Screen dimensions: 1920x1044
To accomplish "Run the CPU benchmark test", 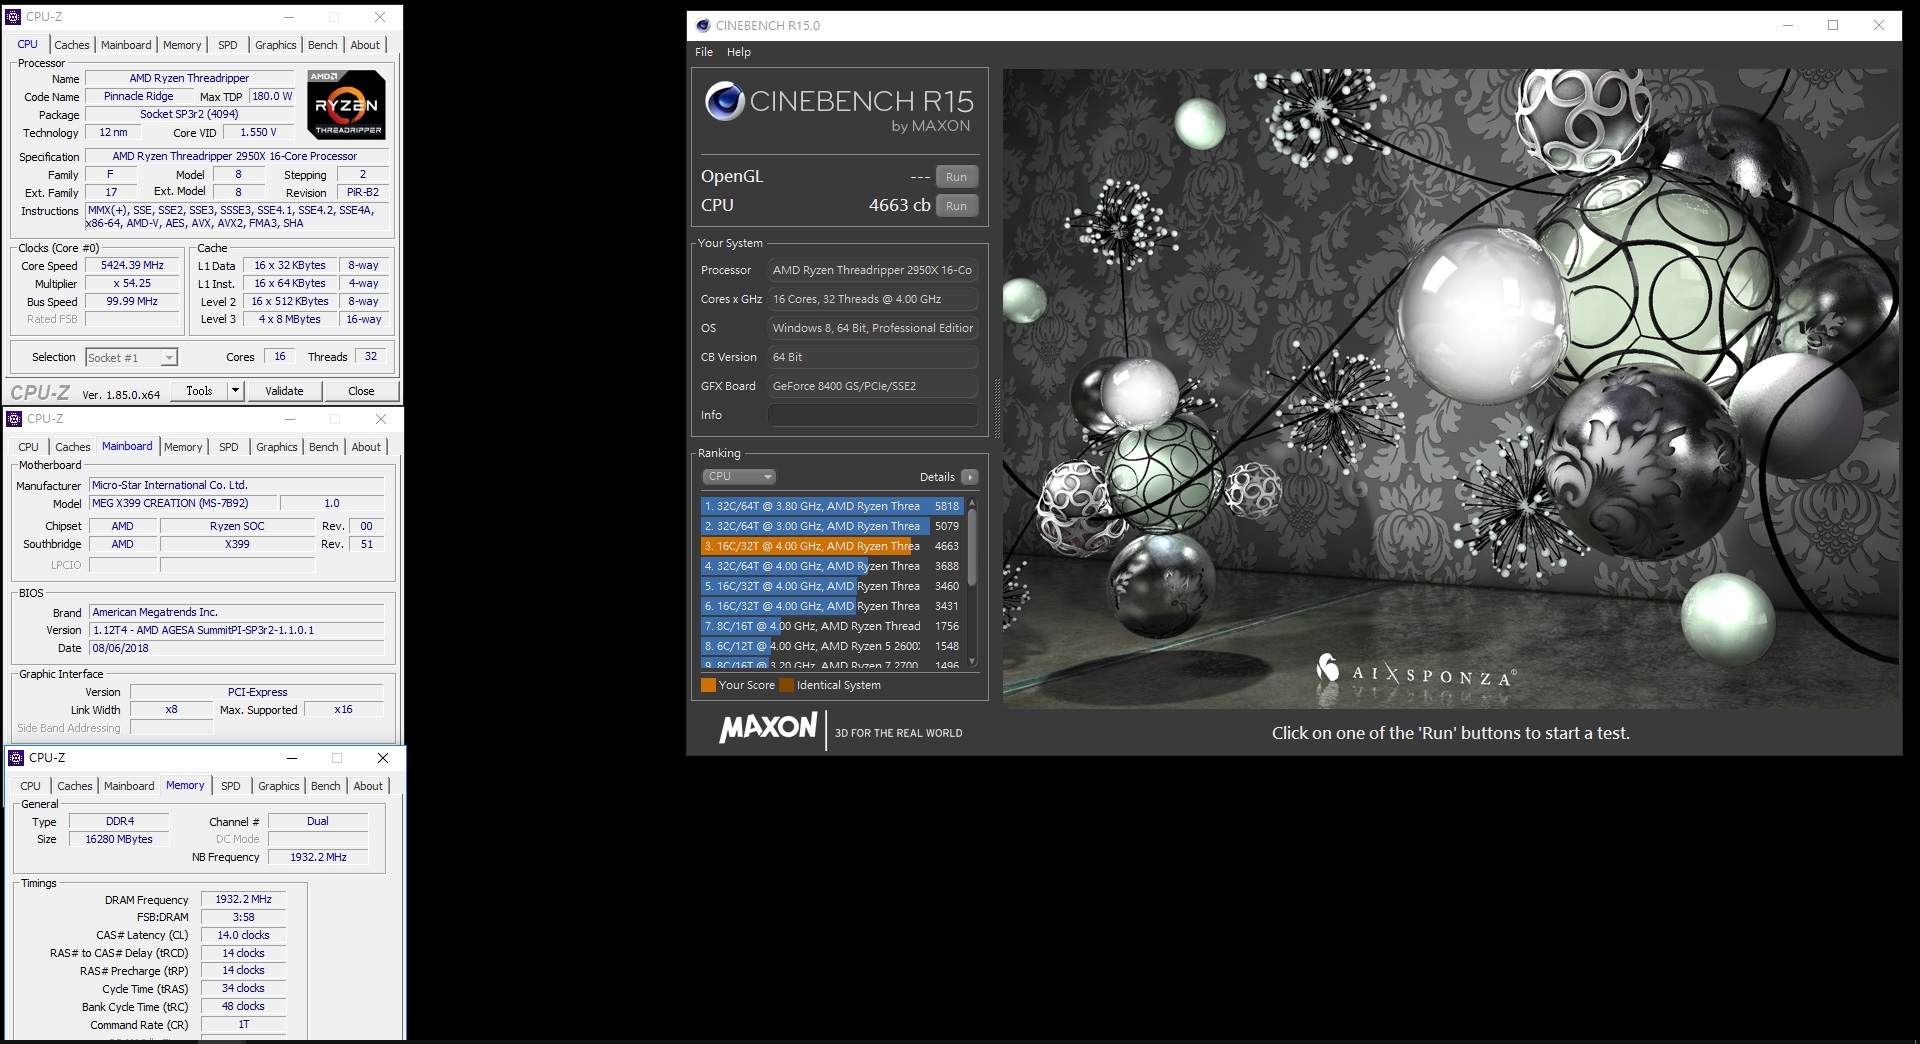I will point(957,206).
